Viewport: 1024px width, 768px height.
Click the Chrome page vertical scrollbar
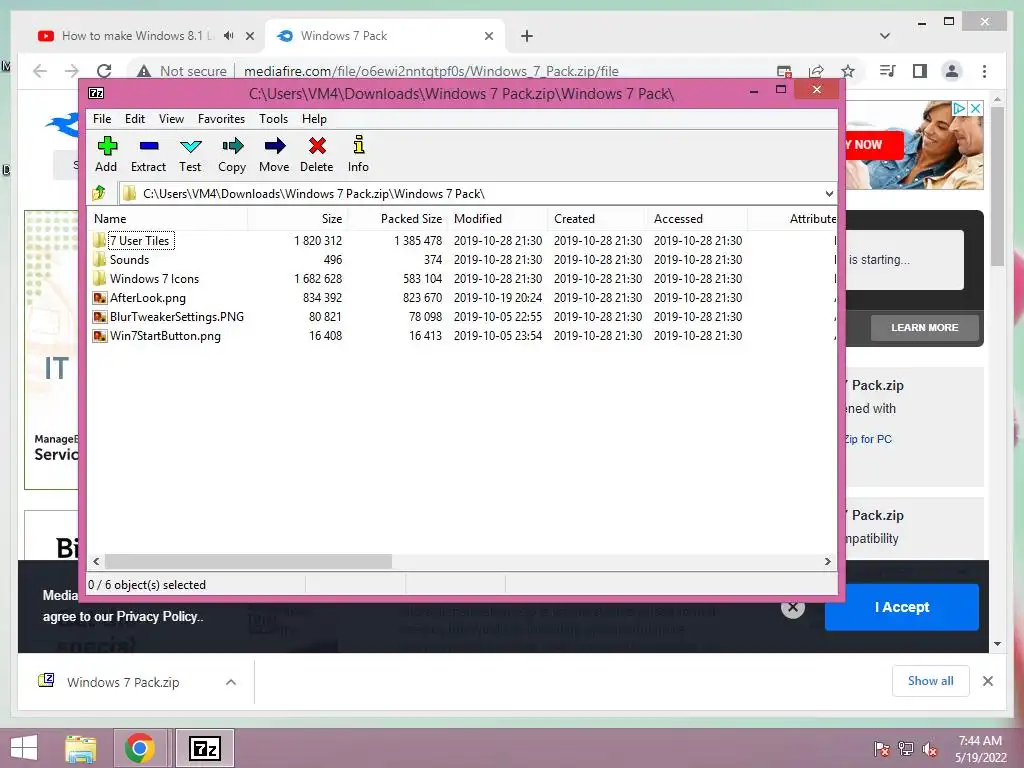tap(997, 185)
